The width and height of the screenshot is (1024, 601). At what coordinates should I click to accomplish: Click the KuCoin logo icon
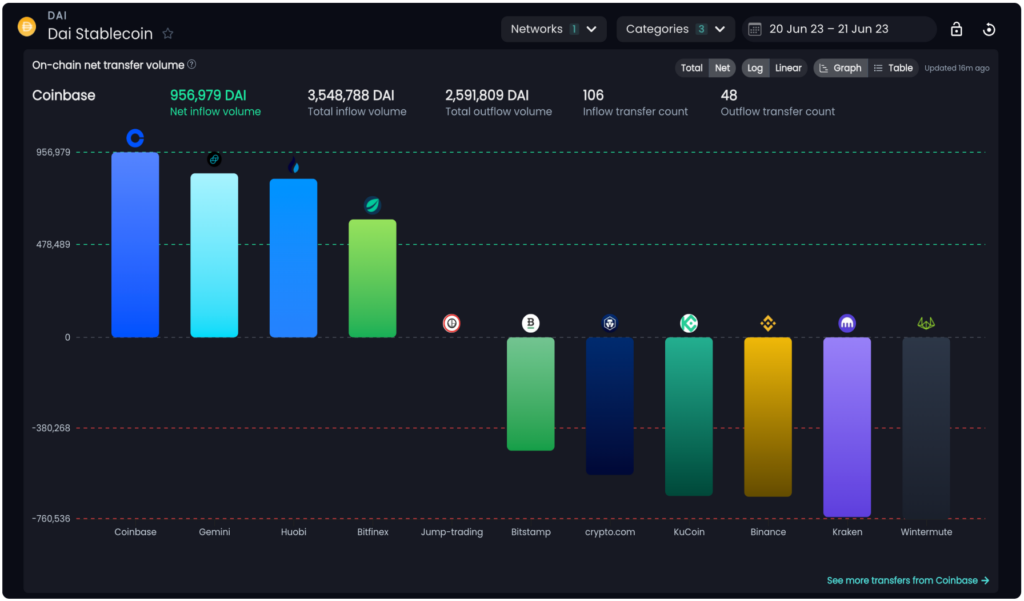(x=689, y=323)
